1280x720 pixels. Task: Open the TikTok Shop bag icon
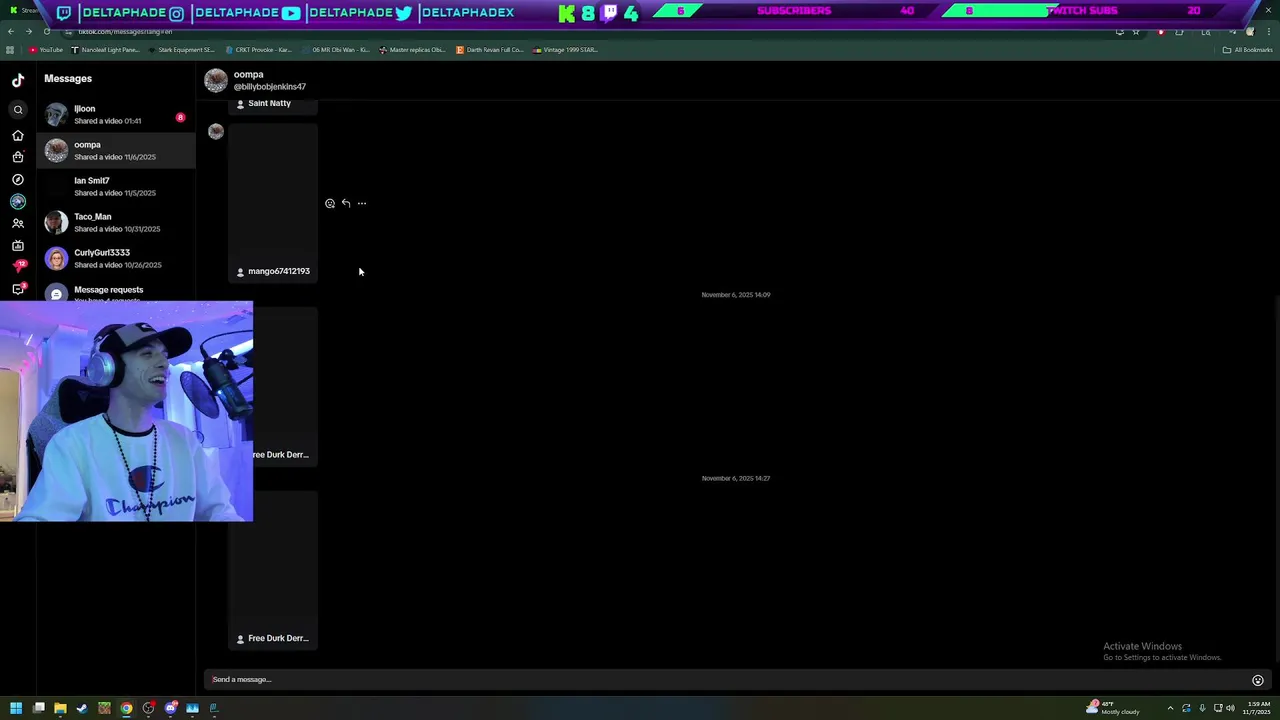18,157
